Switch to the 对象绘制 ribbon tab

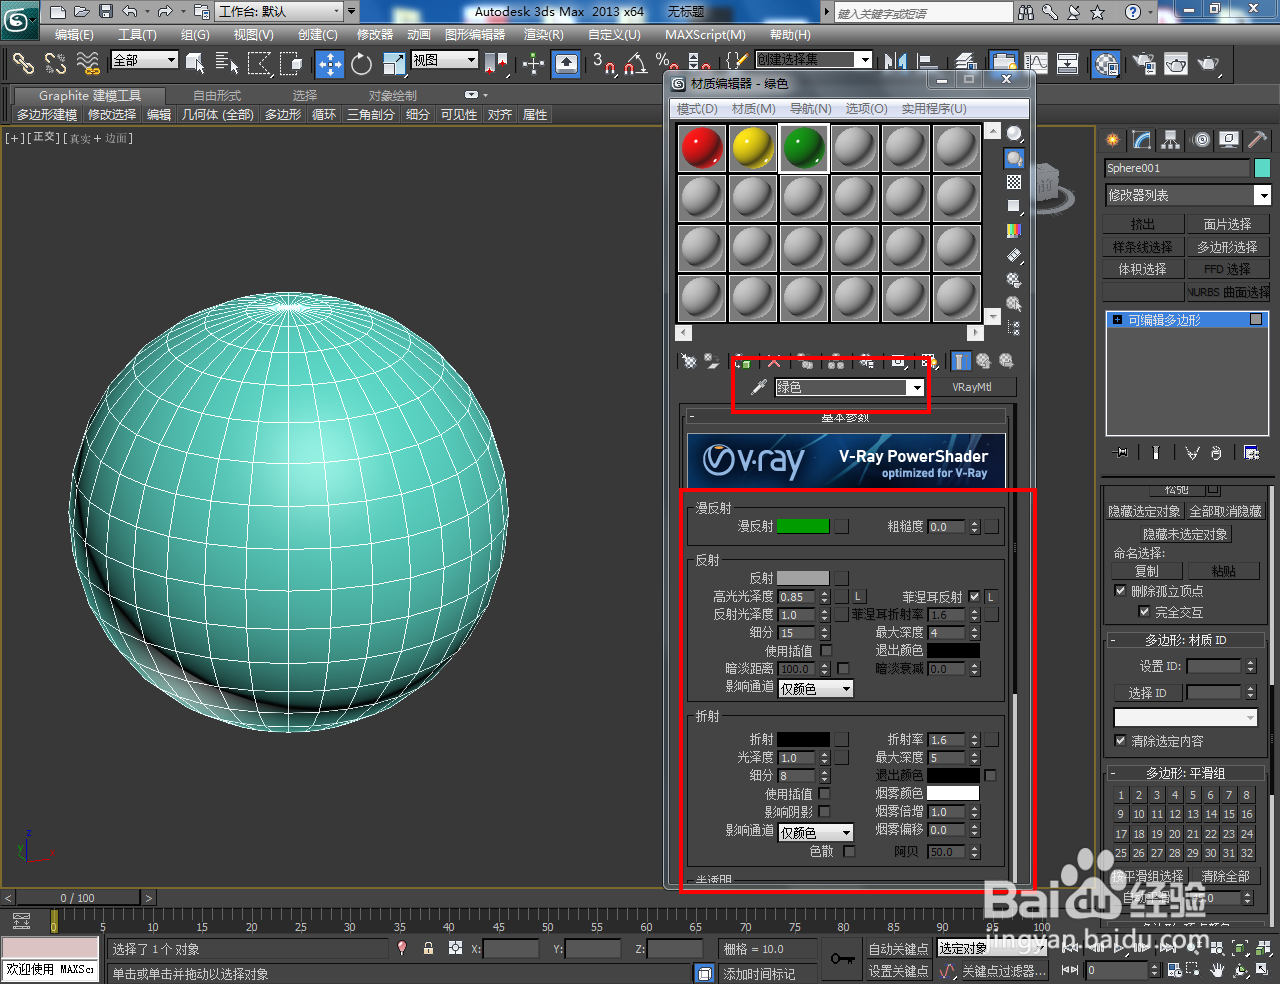point(393,96)
